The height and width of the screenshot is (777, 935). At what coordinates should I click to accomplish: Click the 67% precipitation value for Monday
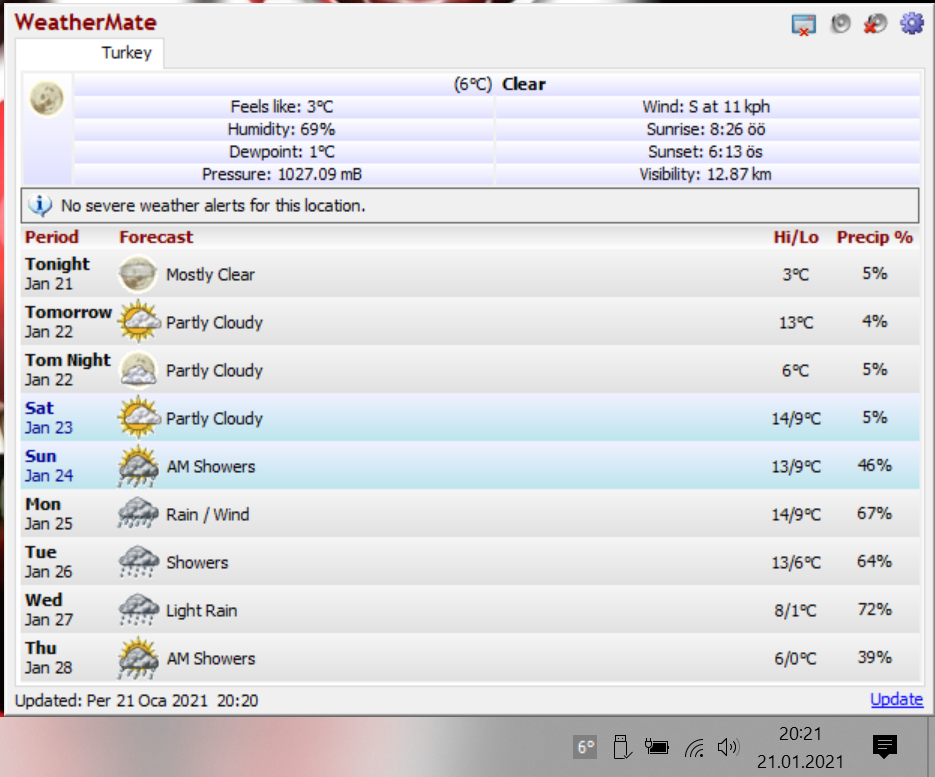pyautogui.click(x=874, y=513)
